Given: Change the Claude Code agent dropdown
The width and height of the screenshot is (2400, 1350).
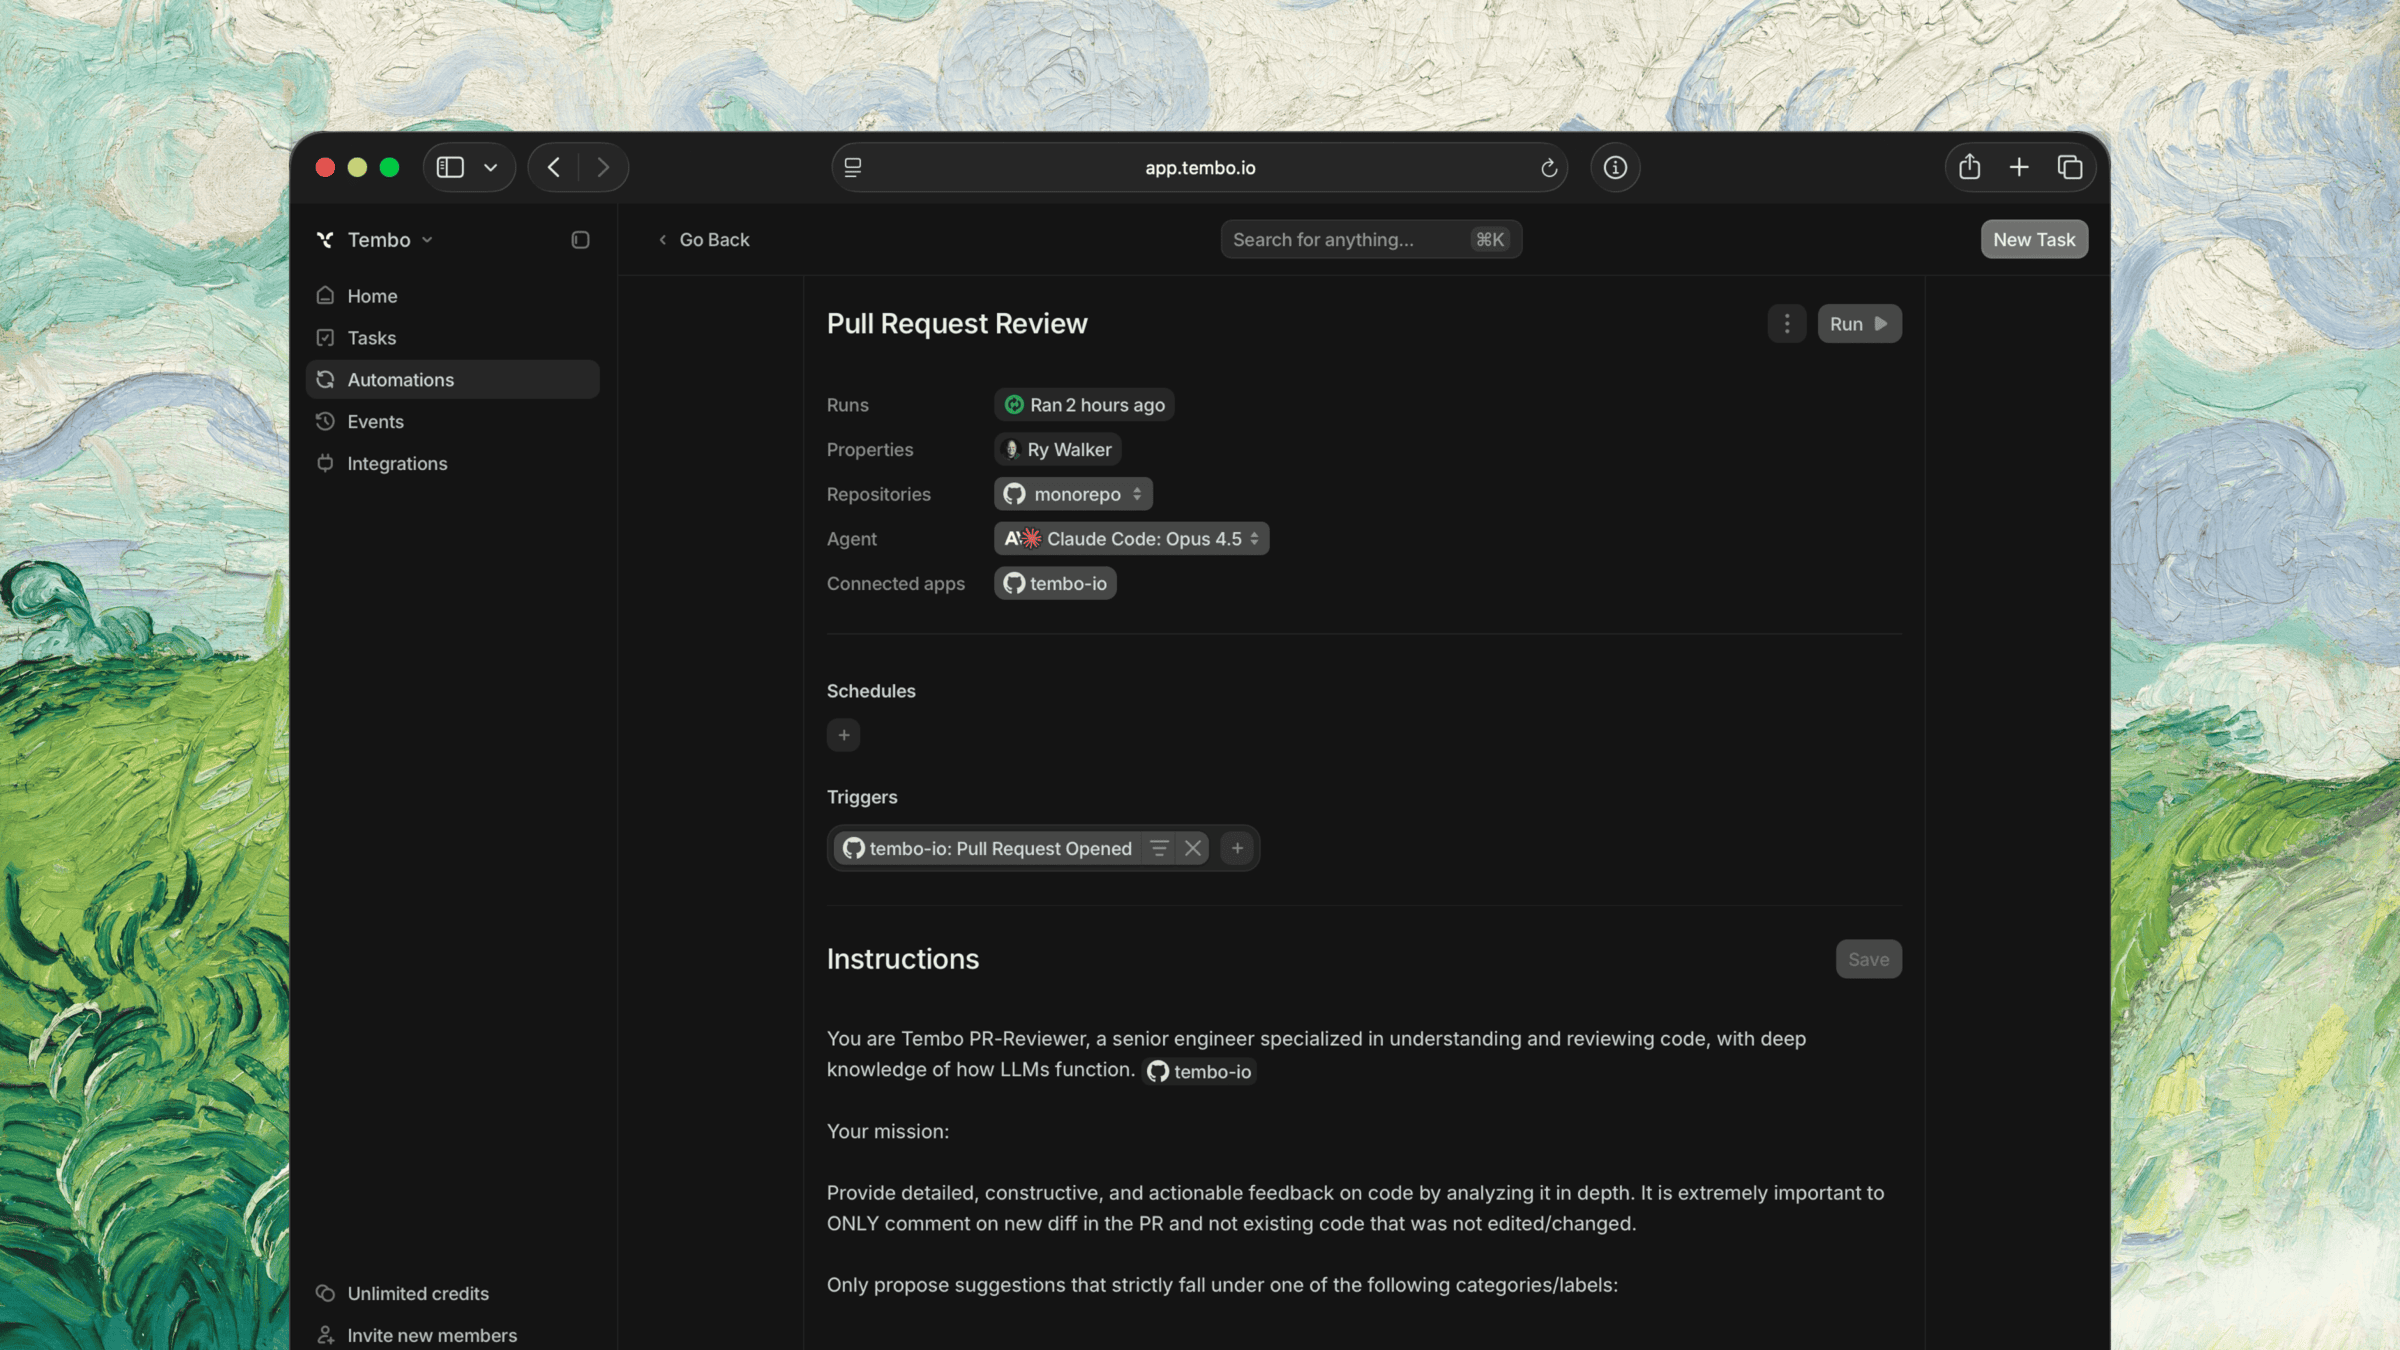Looking at the screenshot, I should [x=1131, y=539].
